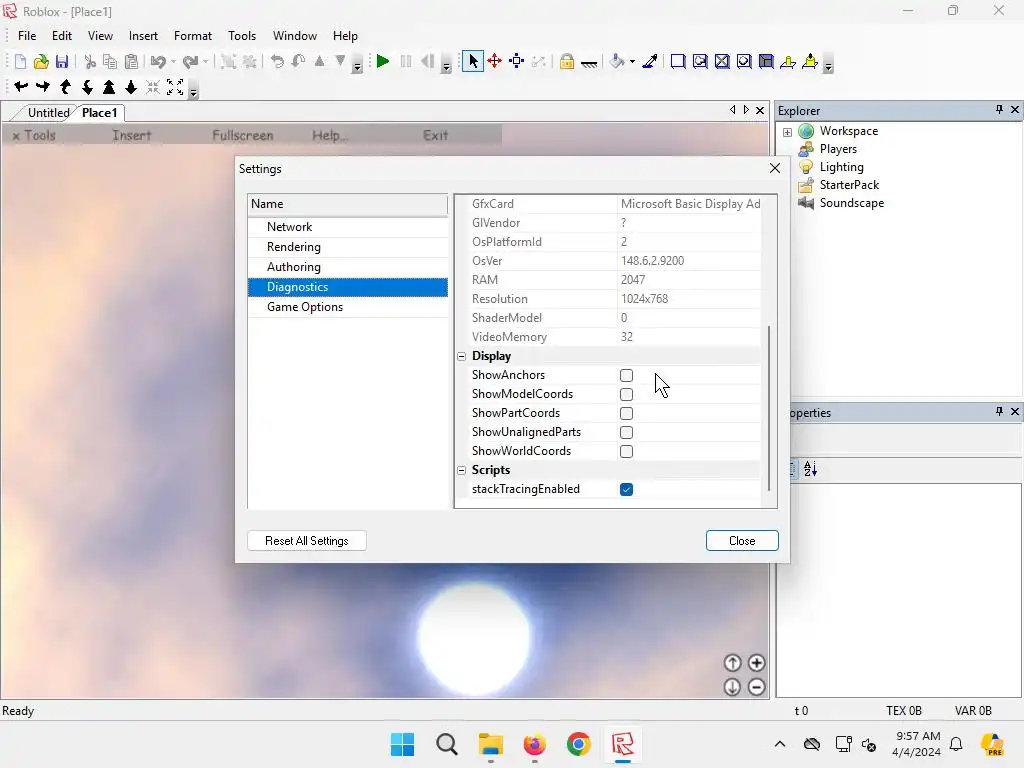1024x768 pixels.
Task: Expand the Workspace node in Explorer
Action: tap(788, 132)
